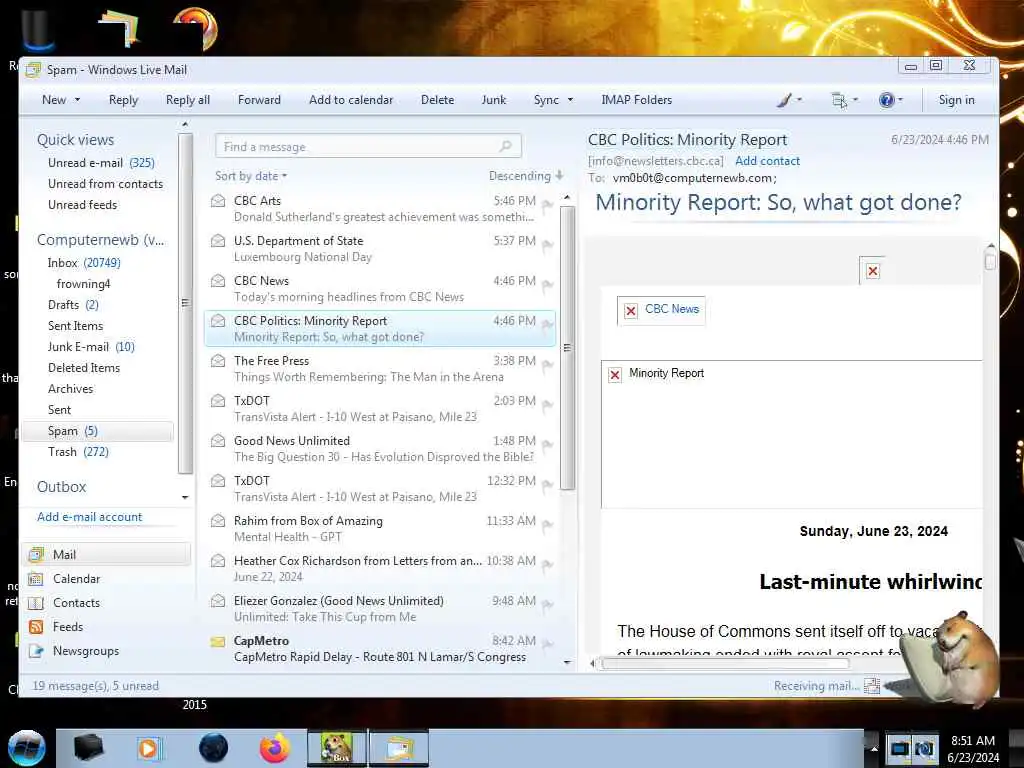Open media player taskbar icon
The height and width of the screenshot is (768, 1024).
pyautogui.click(x=149, y=748)
